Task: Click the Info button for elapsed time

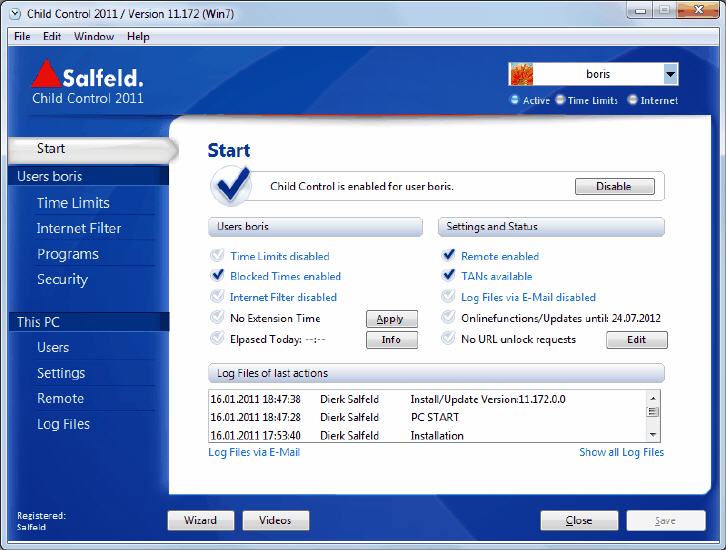Action: coord(391,339)
